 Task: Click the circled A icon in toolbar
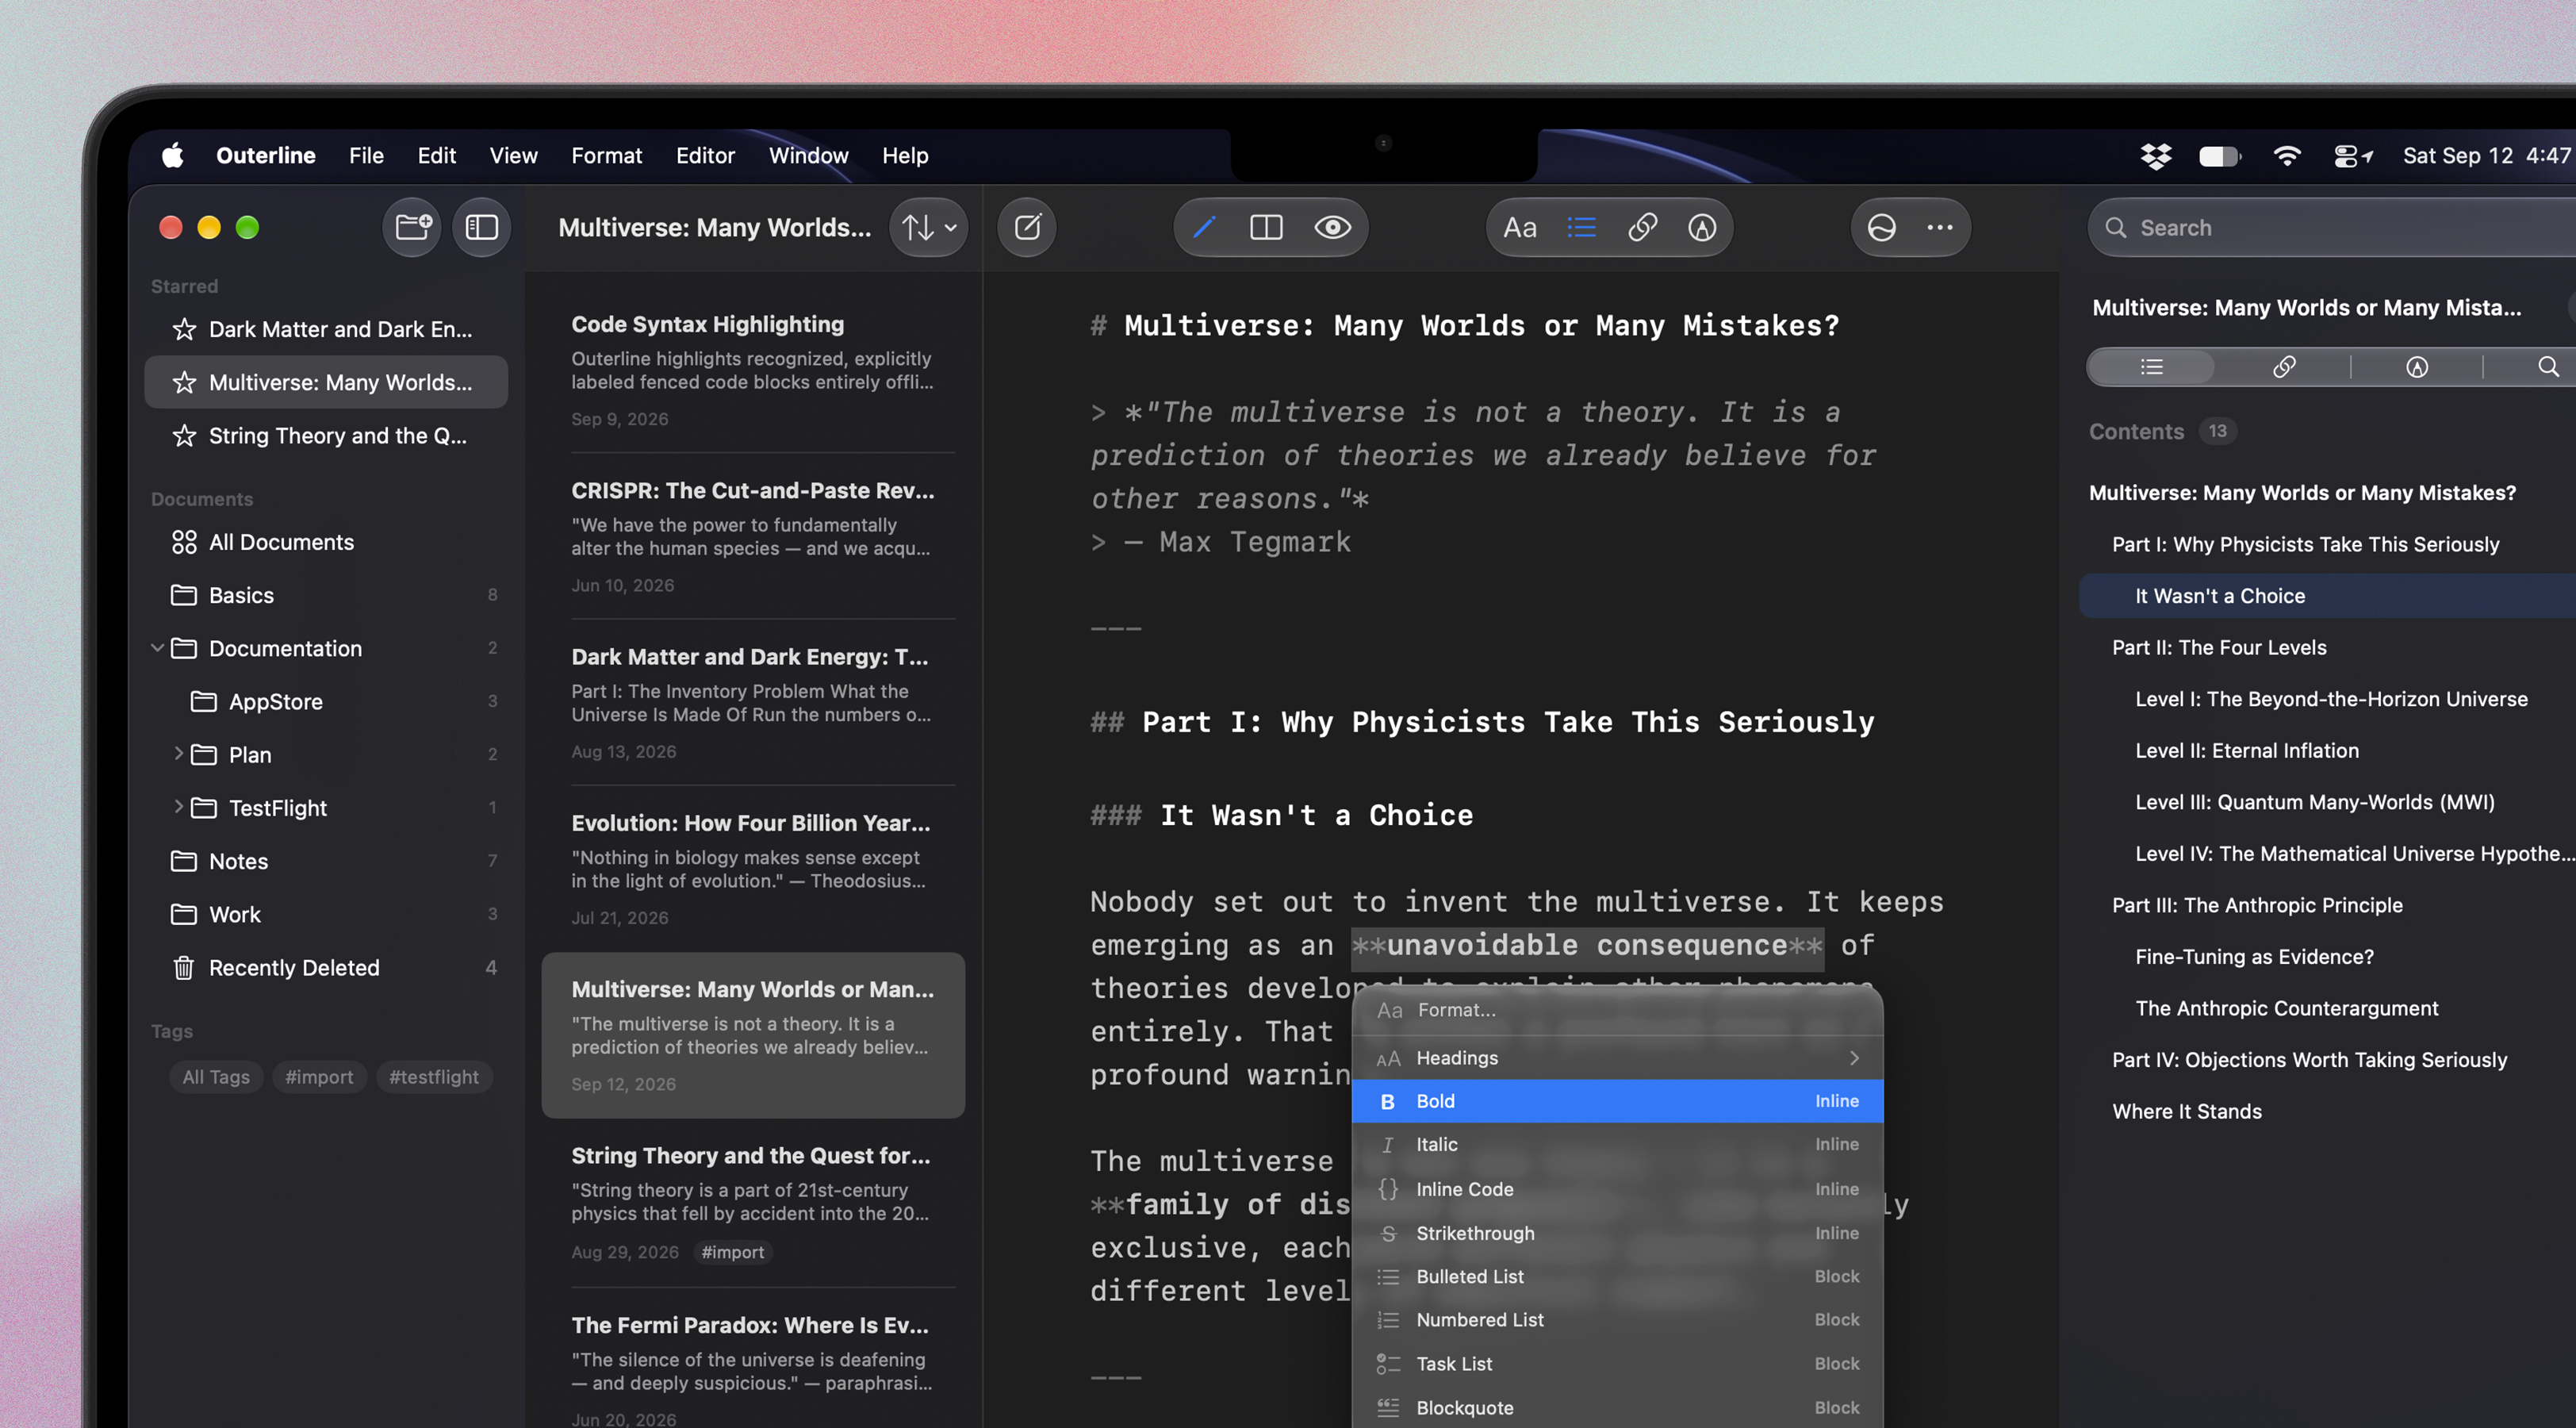[1702, 228]
